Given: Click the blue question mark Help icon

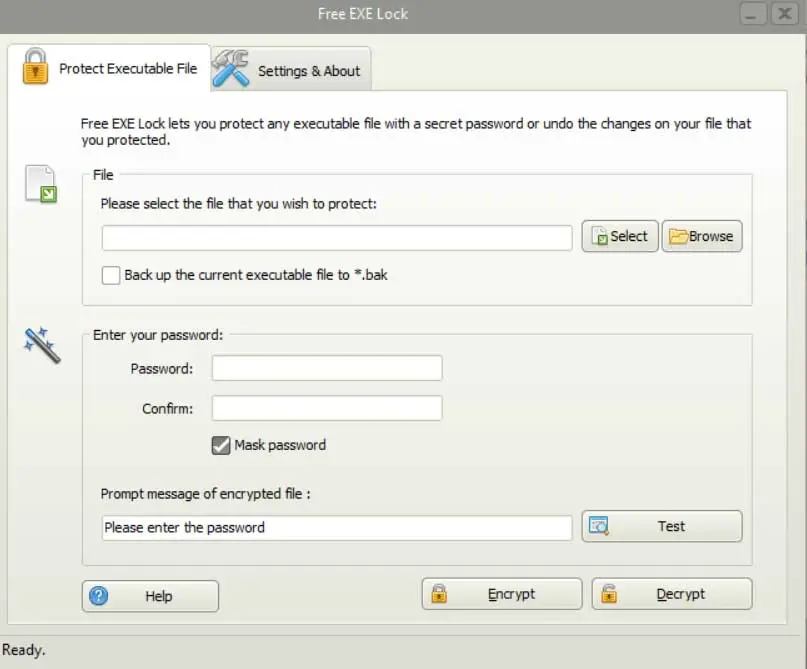Looking at the screenshot, I should coord(99,596).
